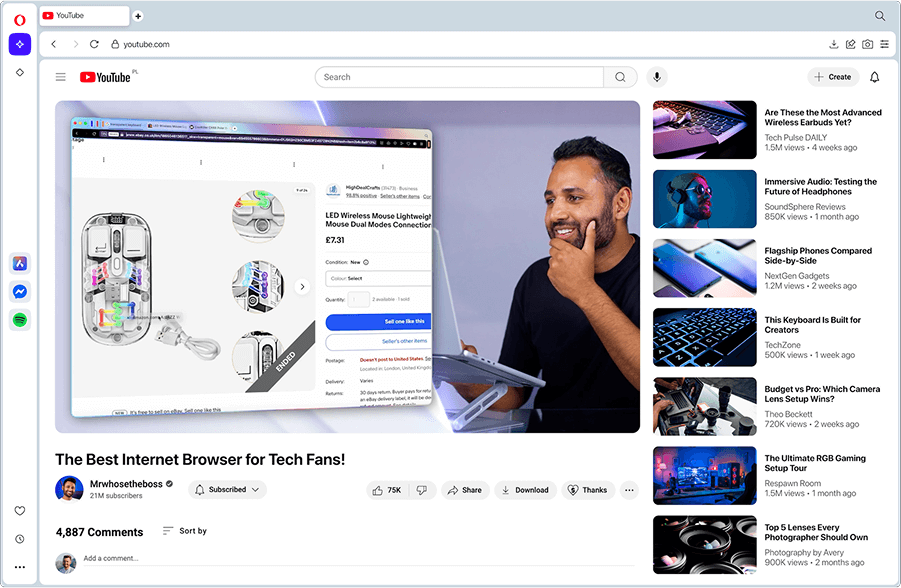
Task: Click the Opera logo menu icon
Action: pos(20,20)
